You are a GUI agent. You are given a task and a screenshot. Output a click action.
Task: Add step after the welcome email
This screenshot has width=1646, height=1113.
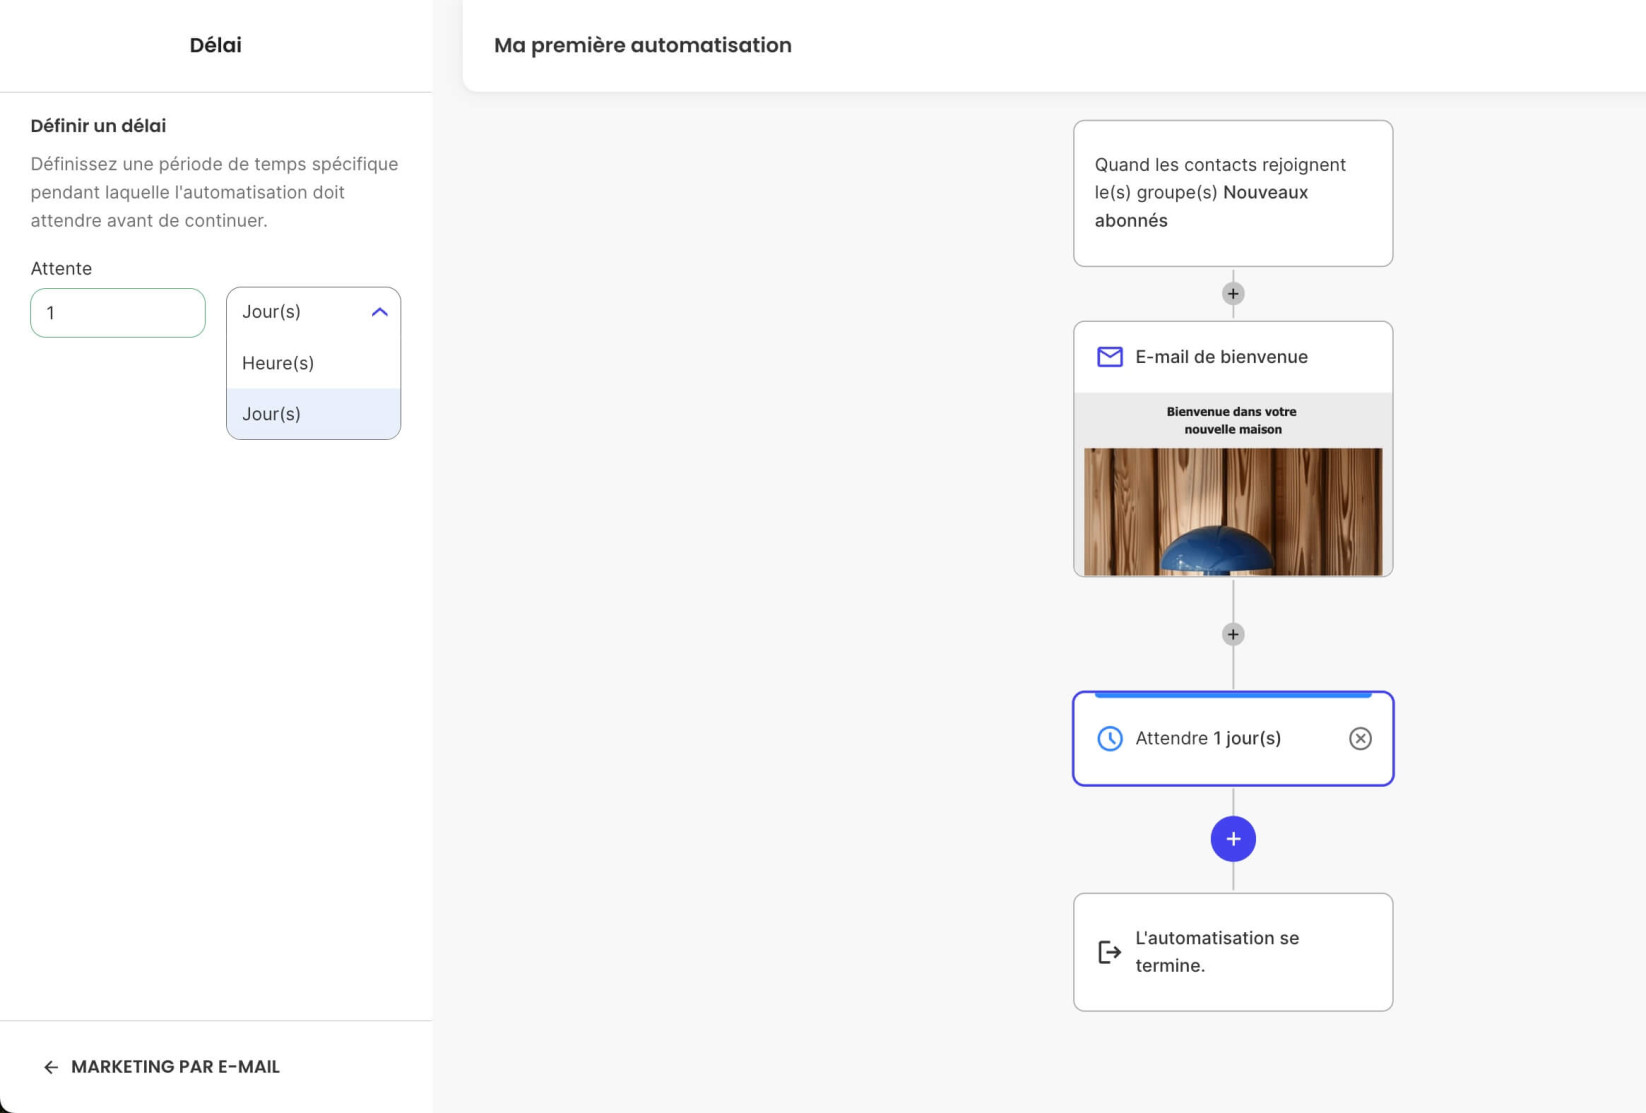coord(1233,634)
